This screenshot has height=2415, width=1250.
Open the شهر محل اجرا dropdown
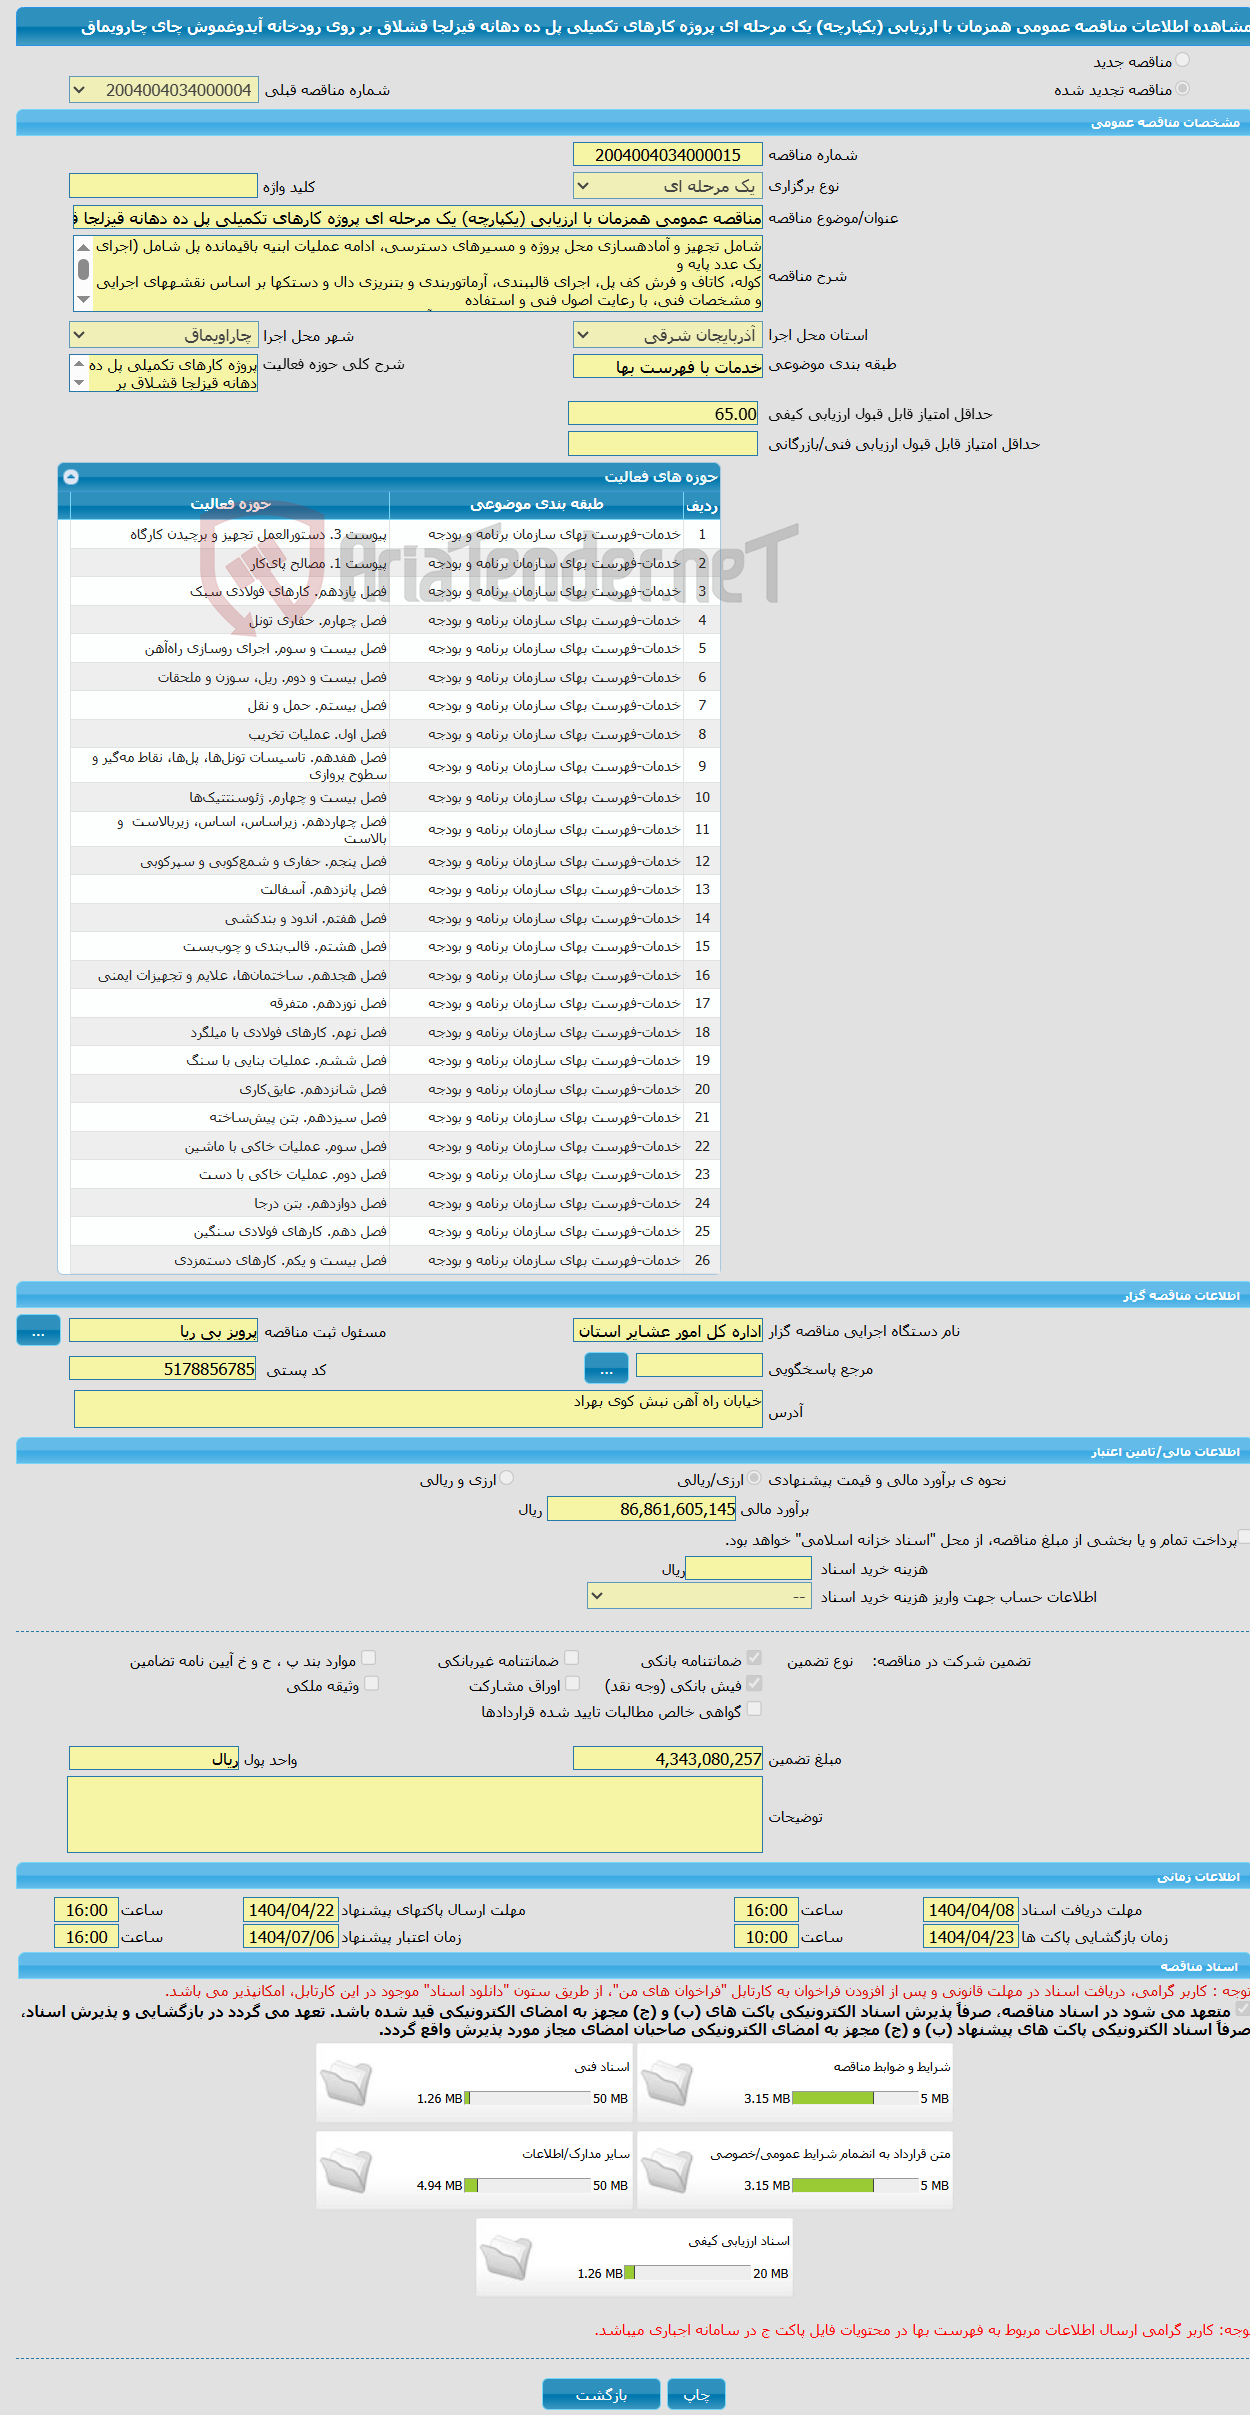tap(164, 335)
